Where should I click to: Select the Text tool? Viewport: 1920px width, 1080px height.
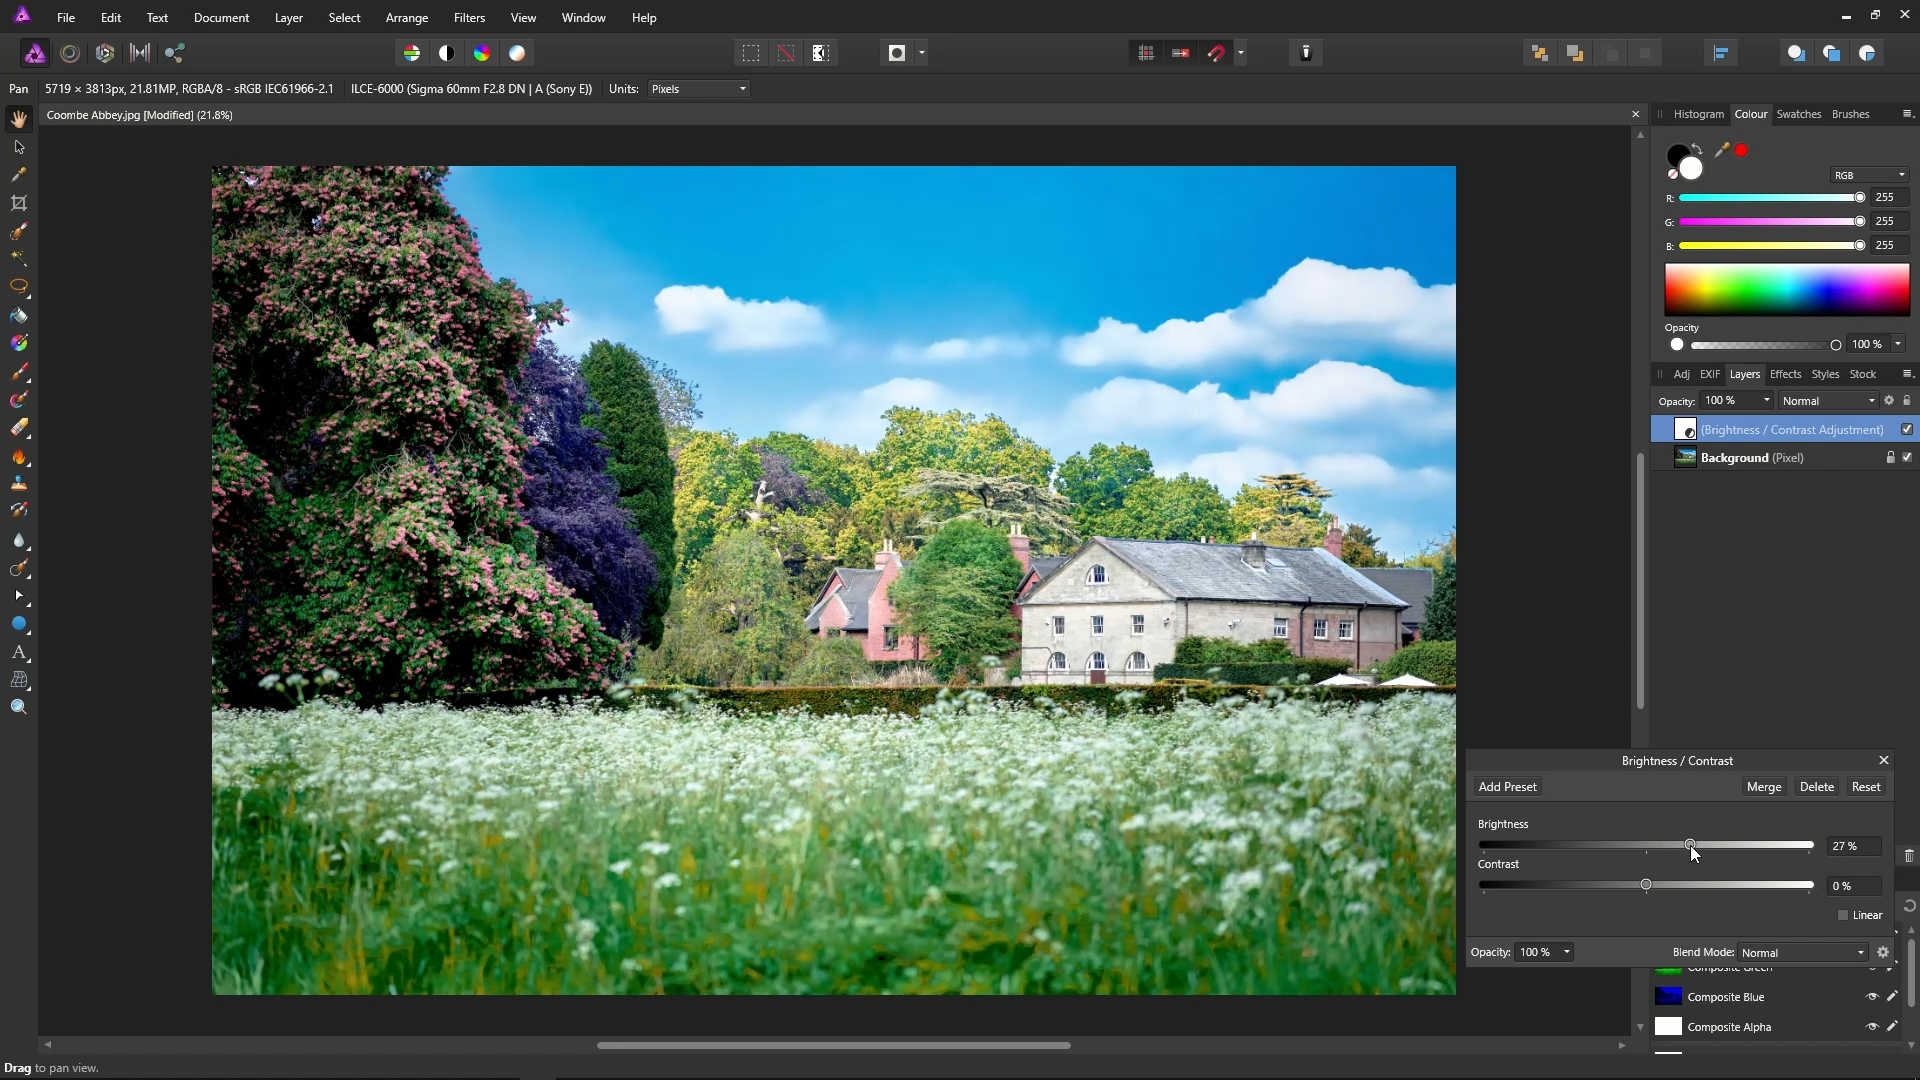[19, 653]
